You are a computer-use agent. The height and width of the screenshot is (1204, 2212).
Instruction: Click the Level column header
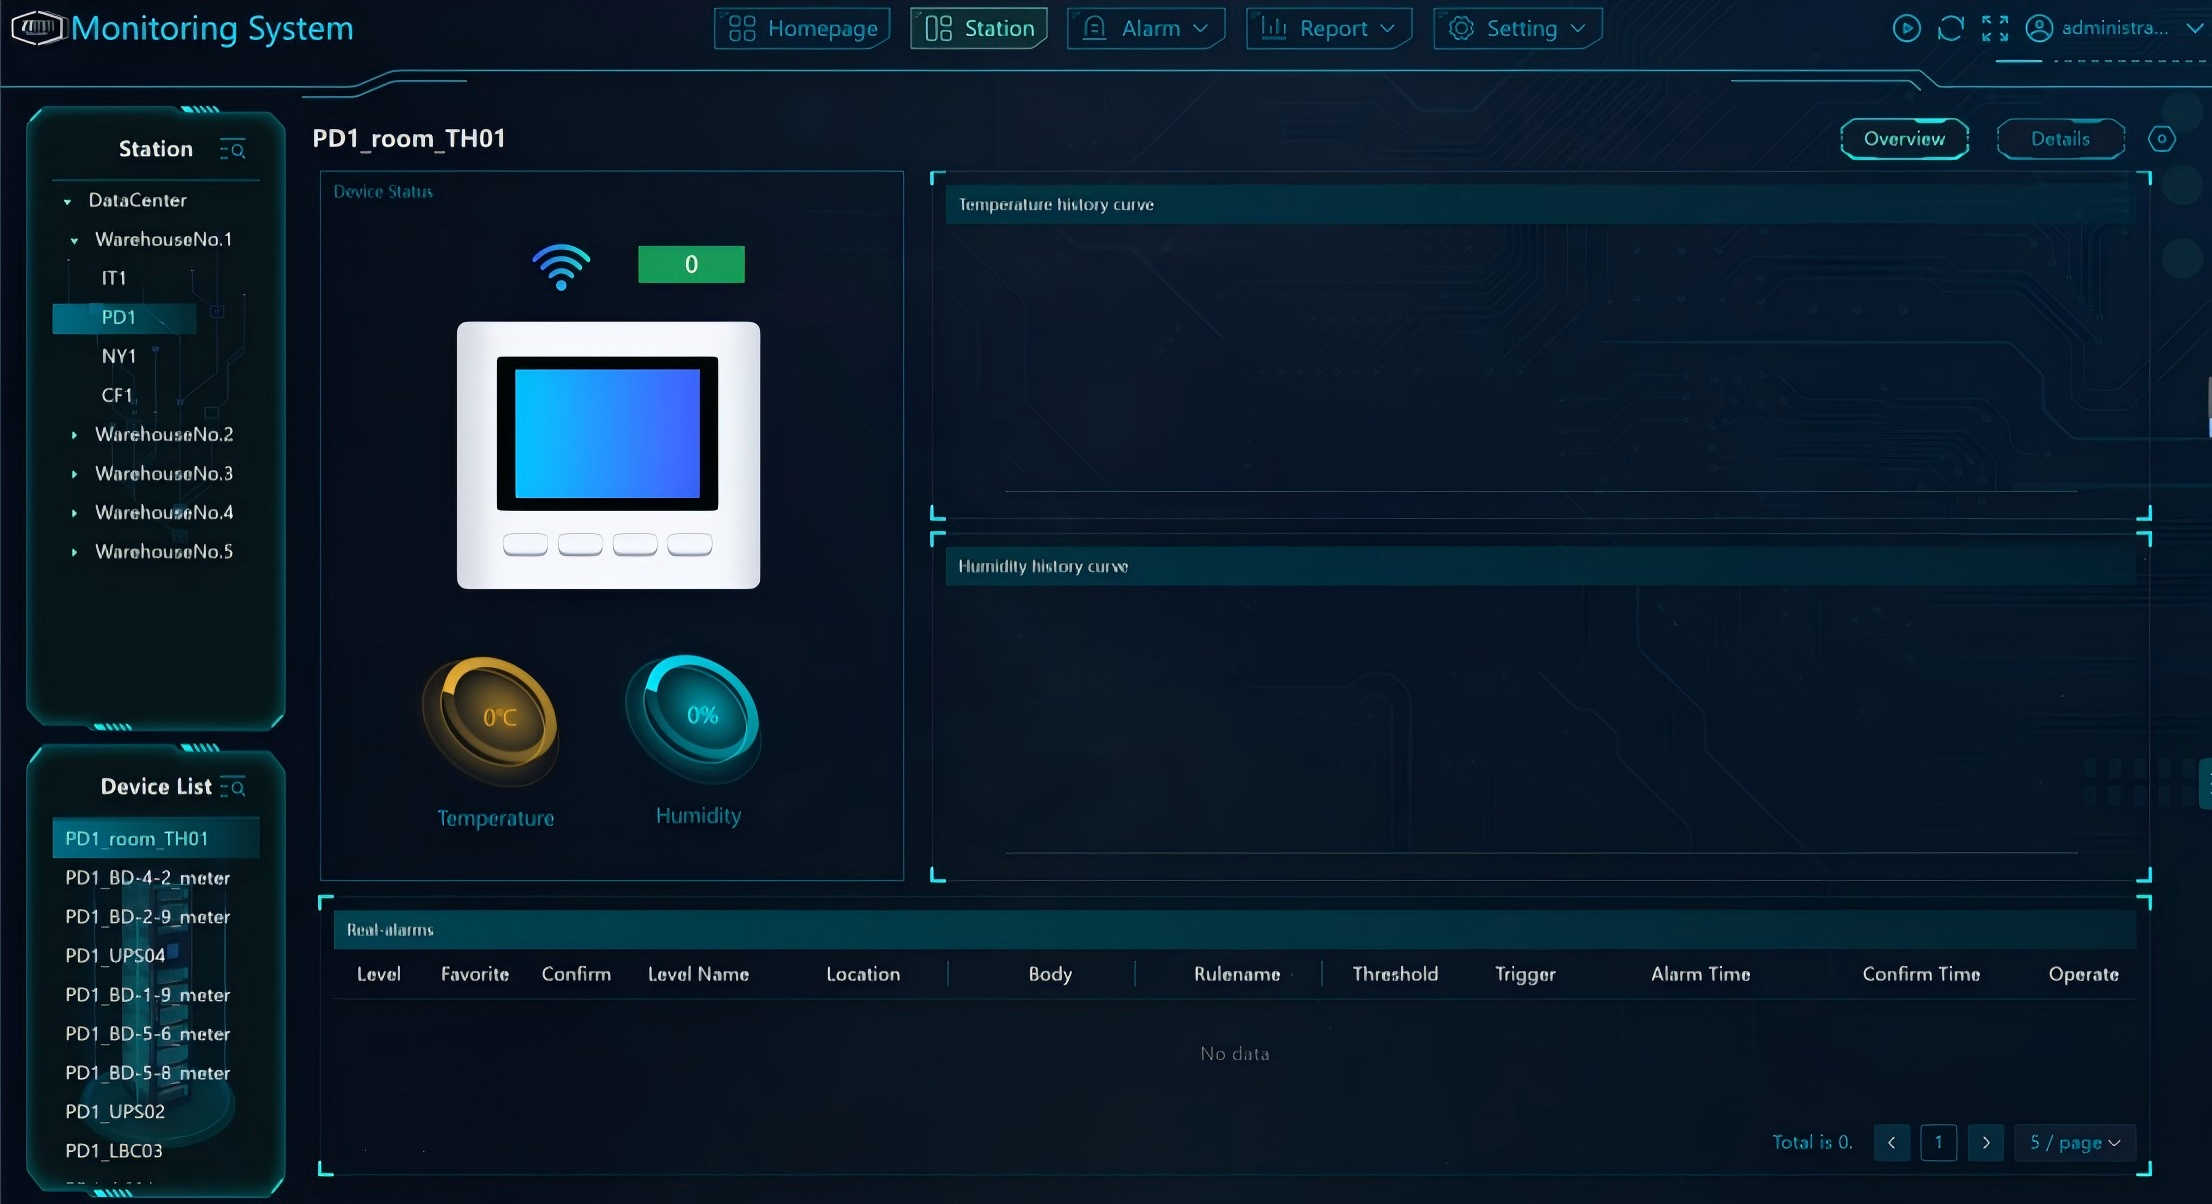[378, 974]
